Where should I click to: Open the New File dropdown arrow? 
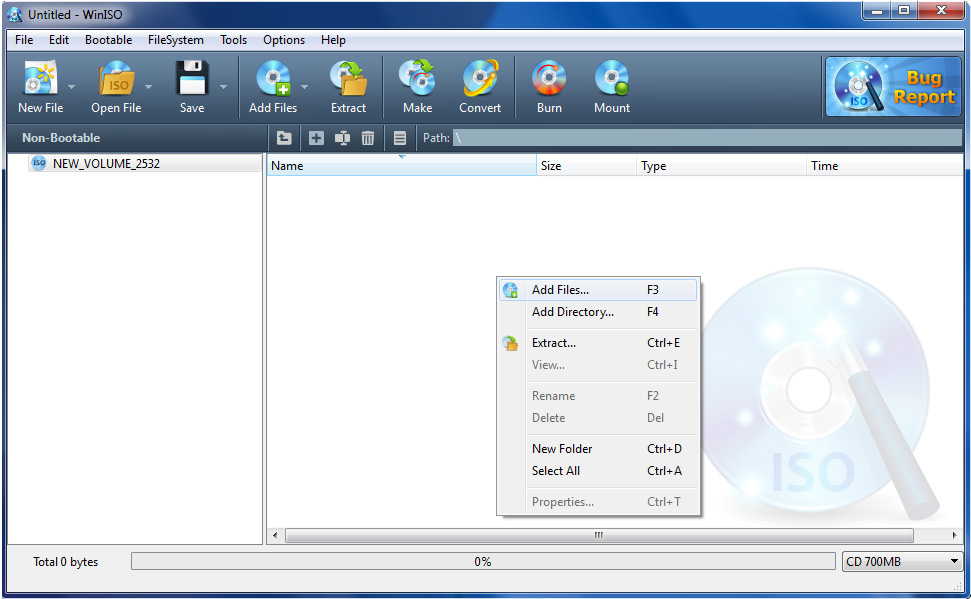click(x=71, y=87)
